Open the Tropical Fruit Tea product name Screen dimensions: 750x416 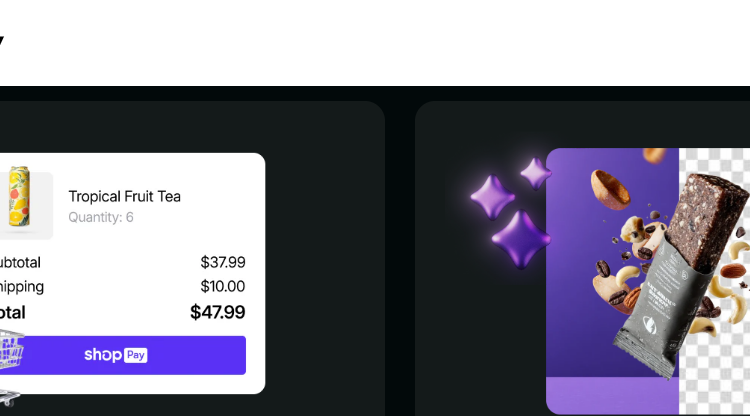(x=124, y=196)
